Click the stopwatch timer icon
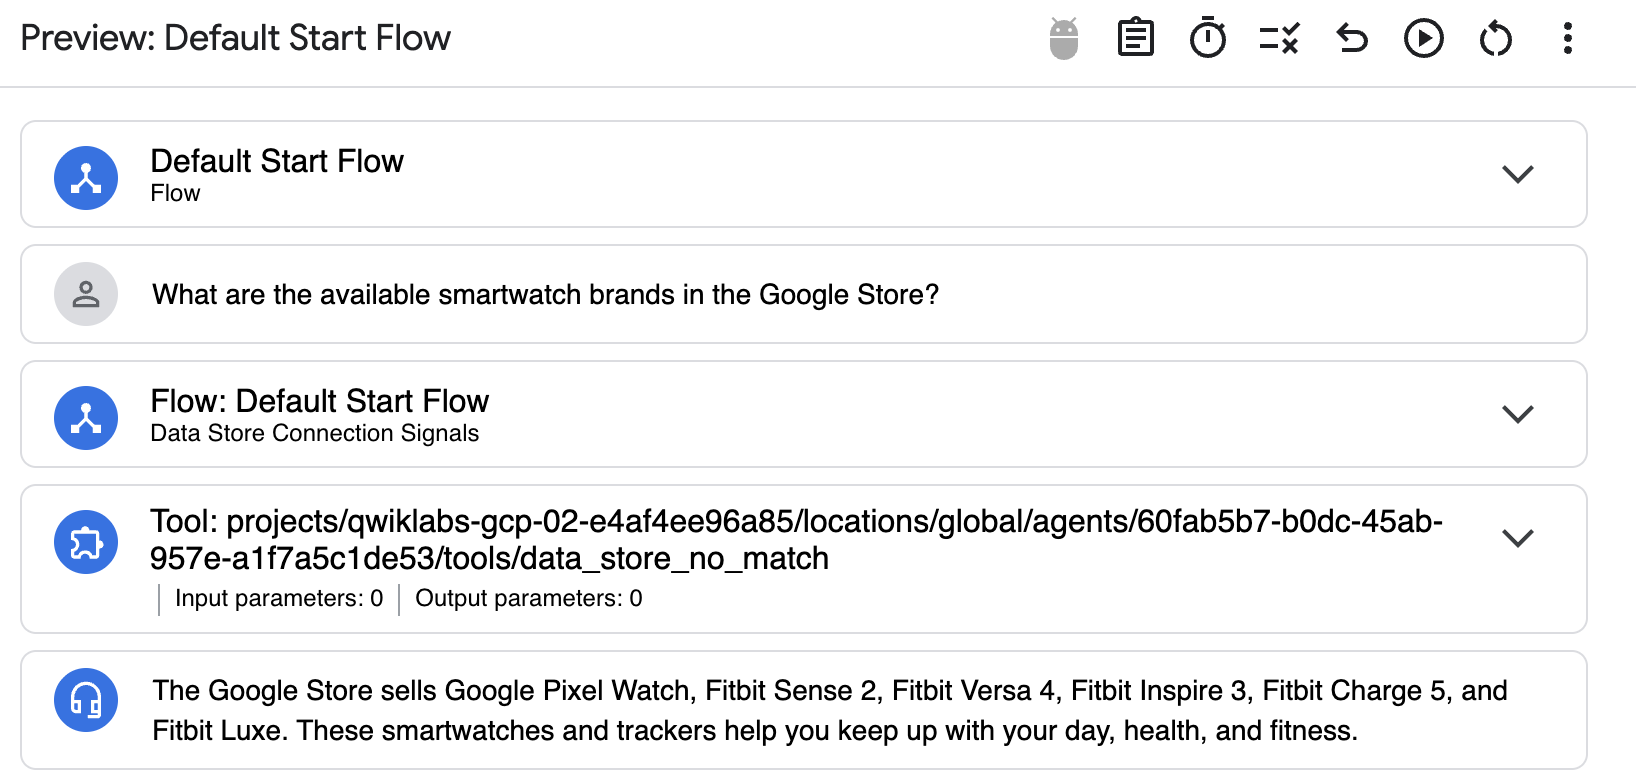 coord(1207,39)
